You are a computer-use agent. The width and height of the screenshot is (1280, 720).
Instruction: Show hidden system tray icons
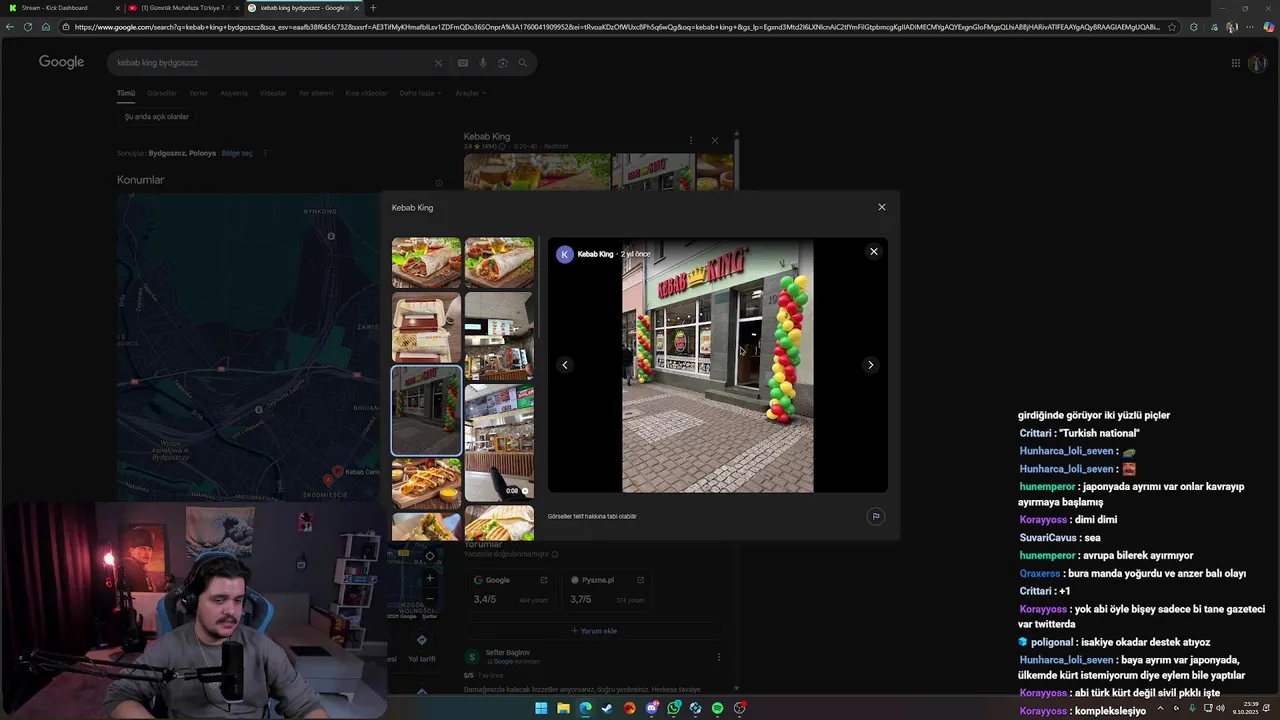pyautogui.click(x=1160, y=708)
